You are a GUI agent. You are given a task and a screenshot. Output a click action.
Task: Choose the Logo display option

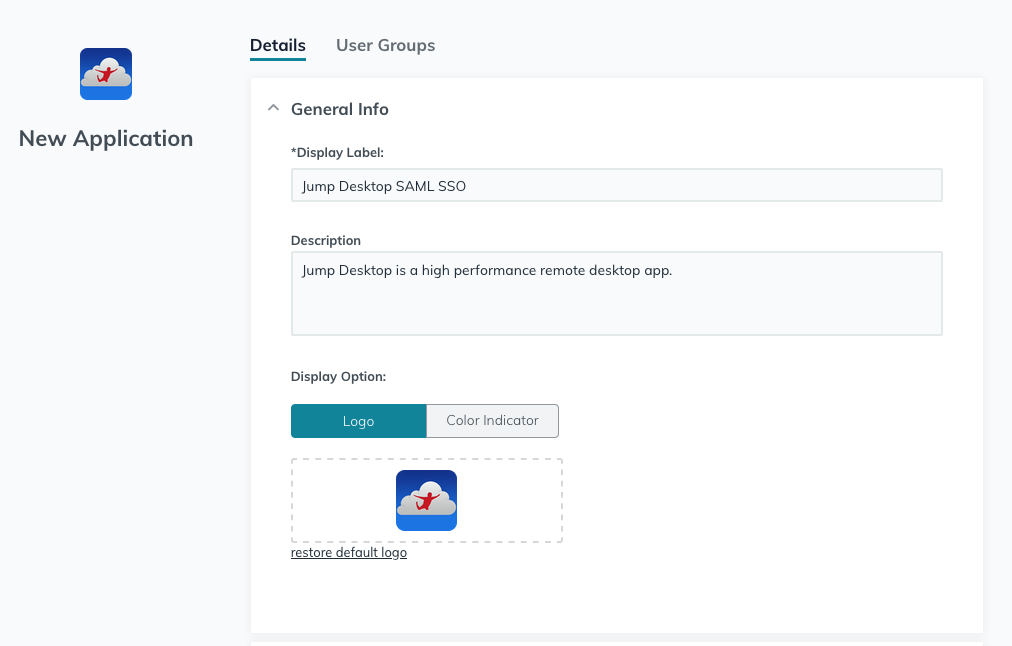pos(358,421)
